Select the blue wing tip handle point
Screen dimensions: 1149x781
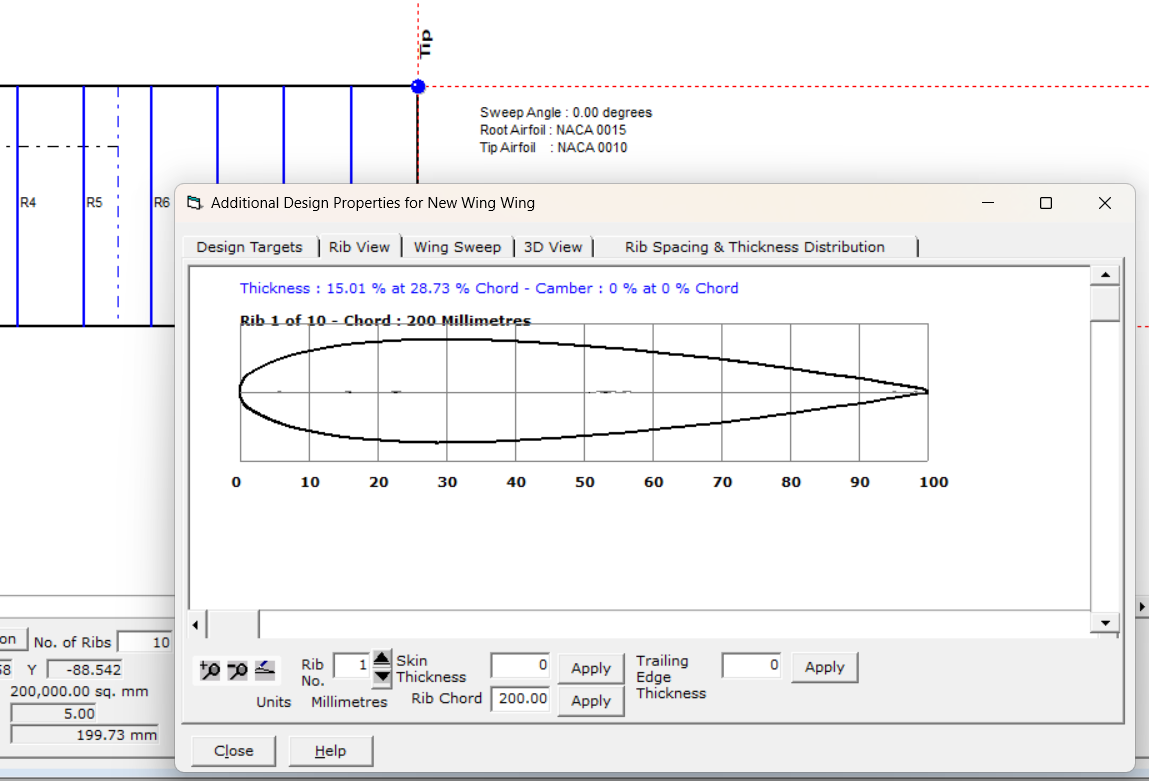click(x=418, y=86)
